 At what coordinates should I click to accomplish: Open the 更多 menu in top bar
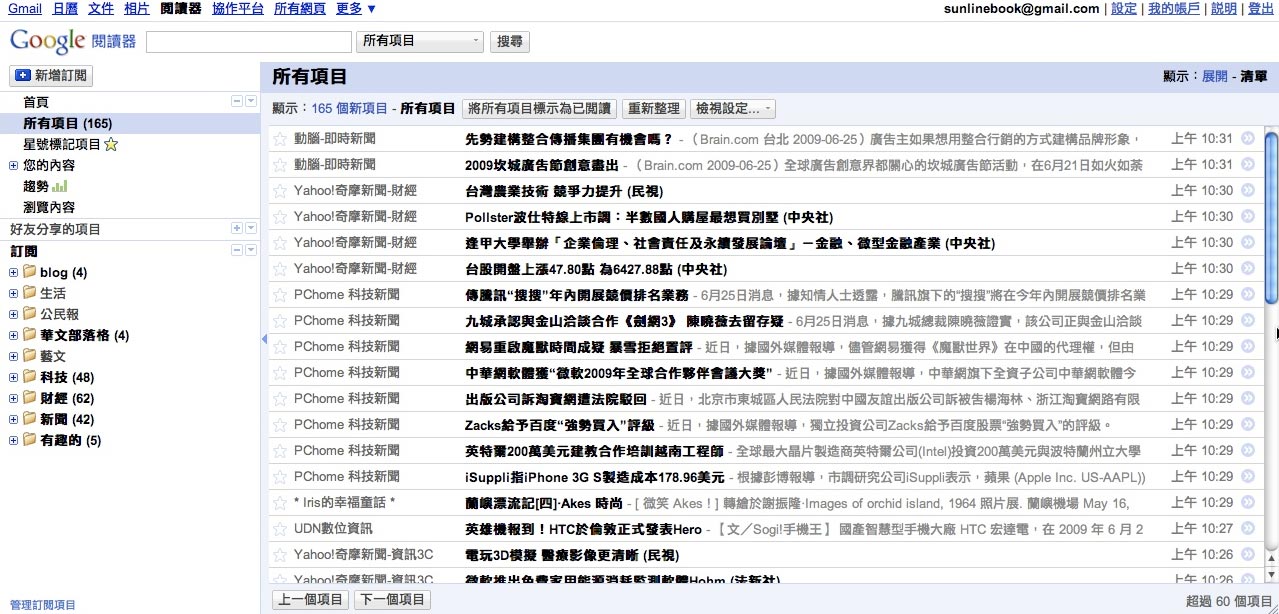click(356, 8)
